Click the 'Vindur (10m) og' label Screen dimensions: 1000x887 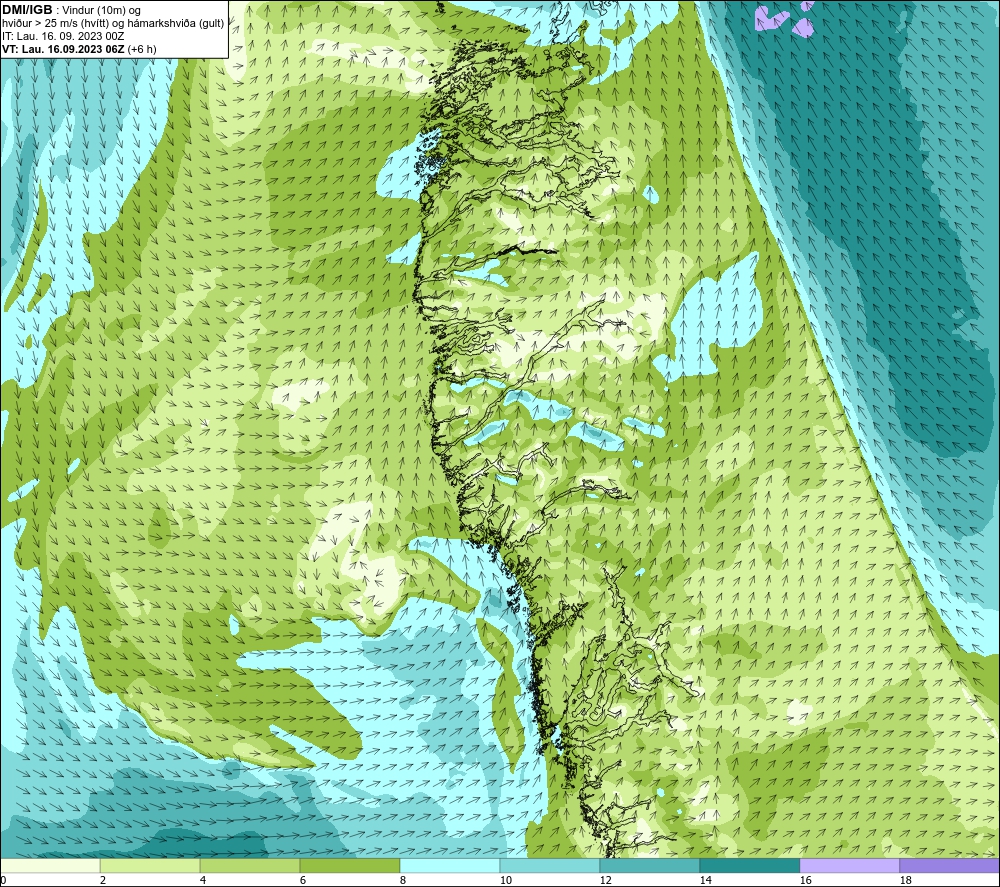tap(101, 11)
